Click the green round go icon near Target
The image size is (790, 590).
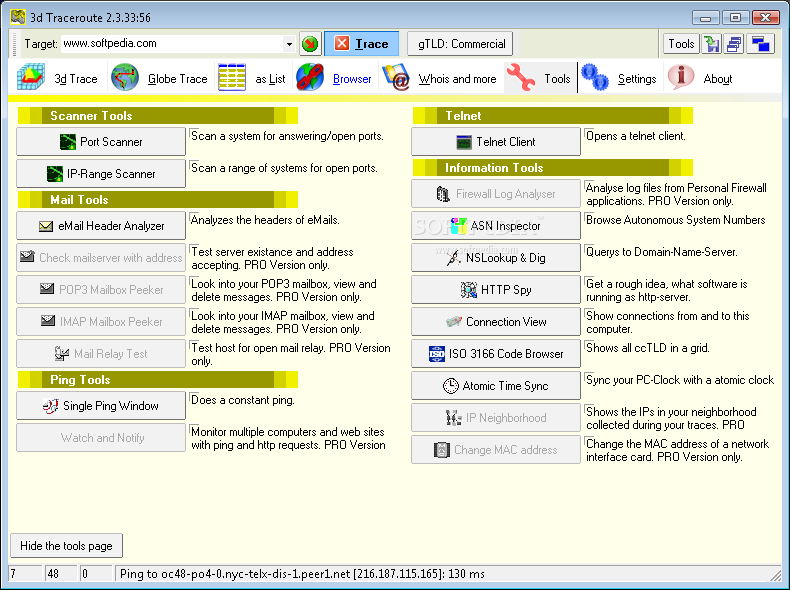click(x=310, y=44)
